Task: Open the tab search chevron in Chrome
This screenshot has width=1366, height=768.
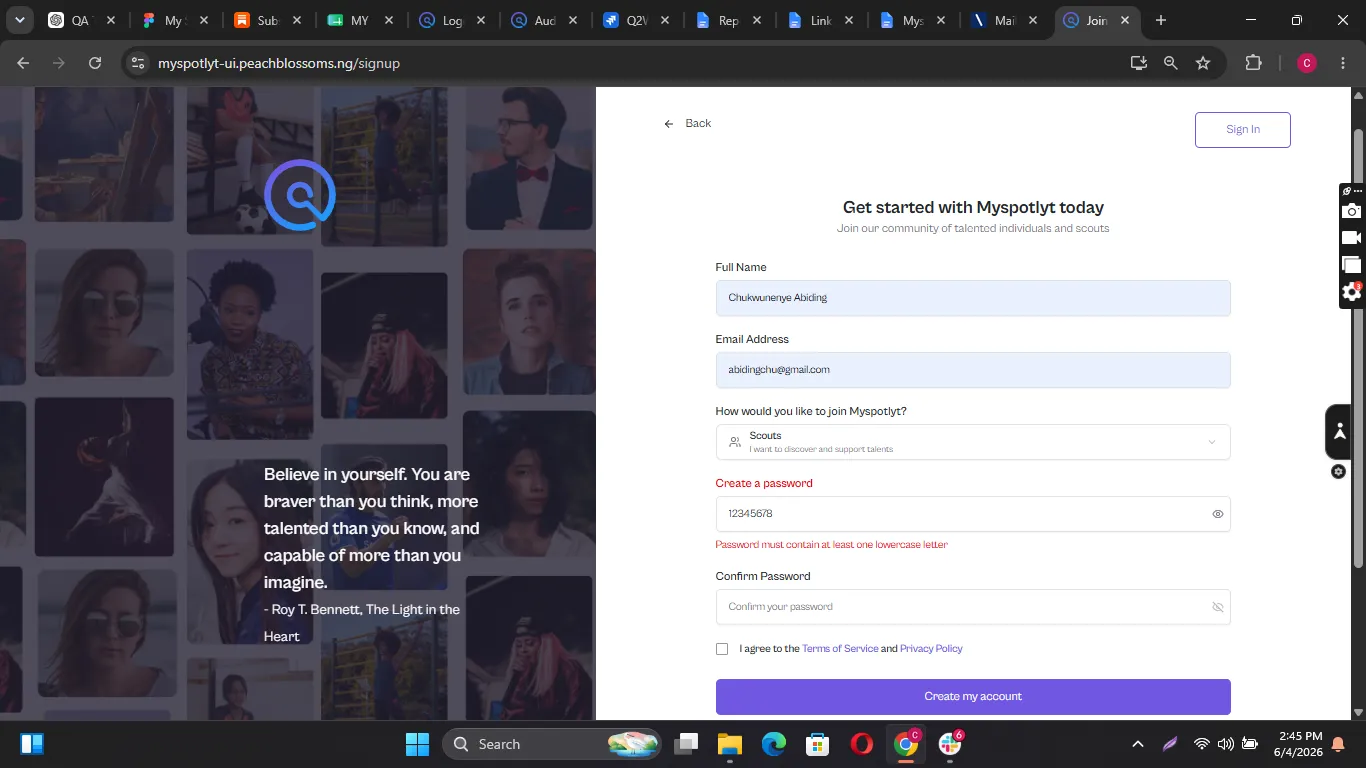Action: [19, 20]
